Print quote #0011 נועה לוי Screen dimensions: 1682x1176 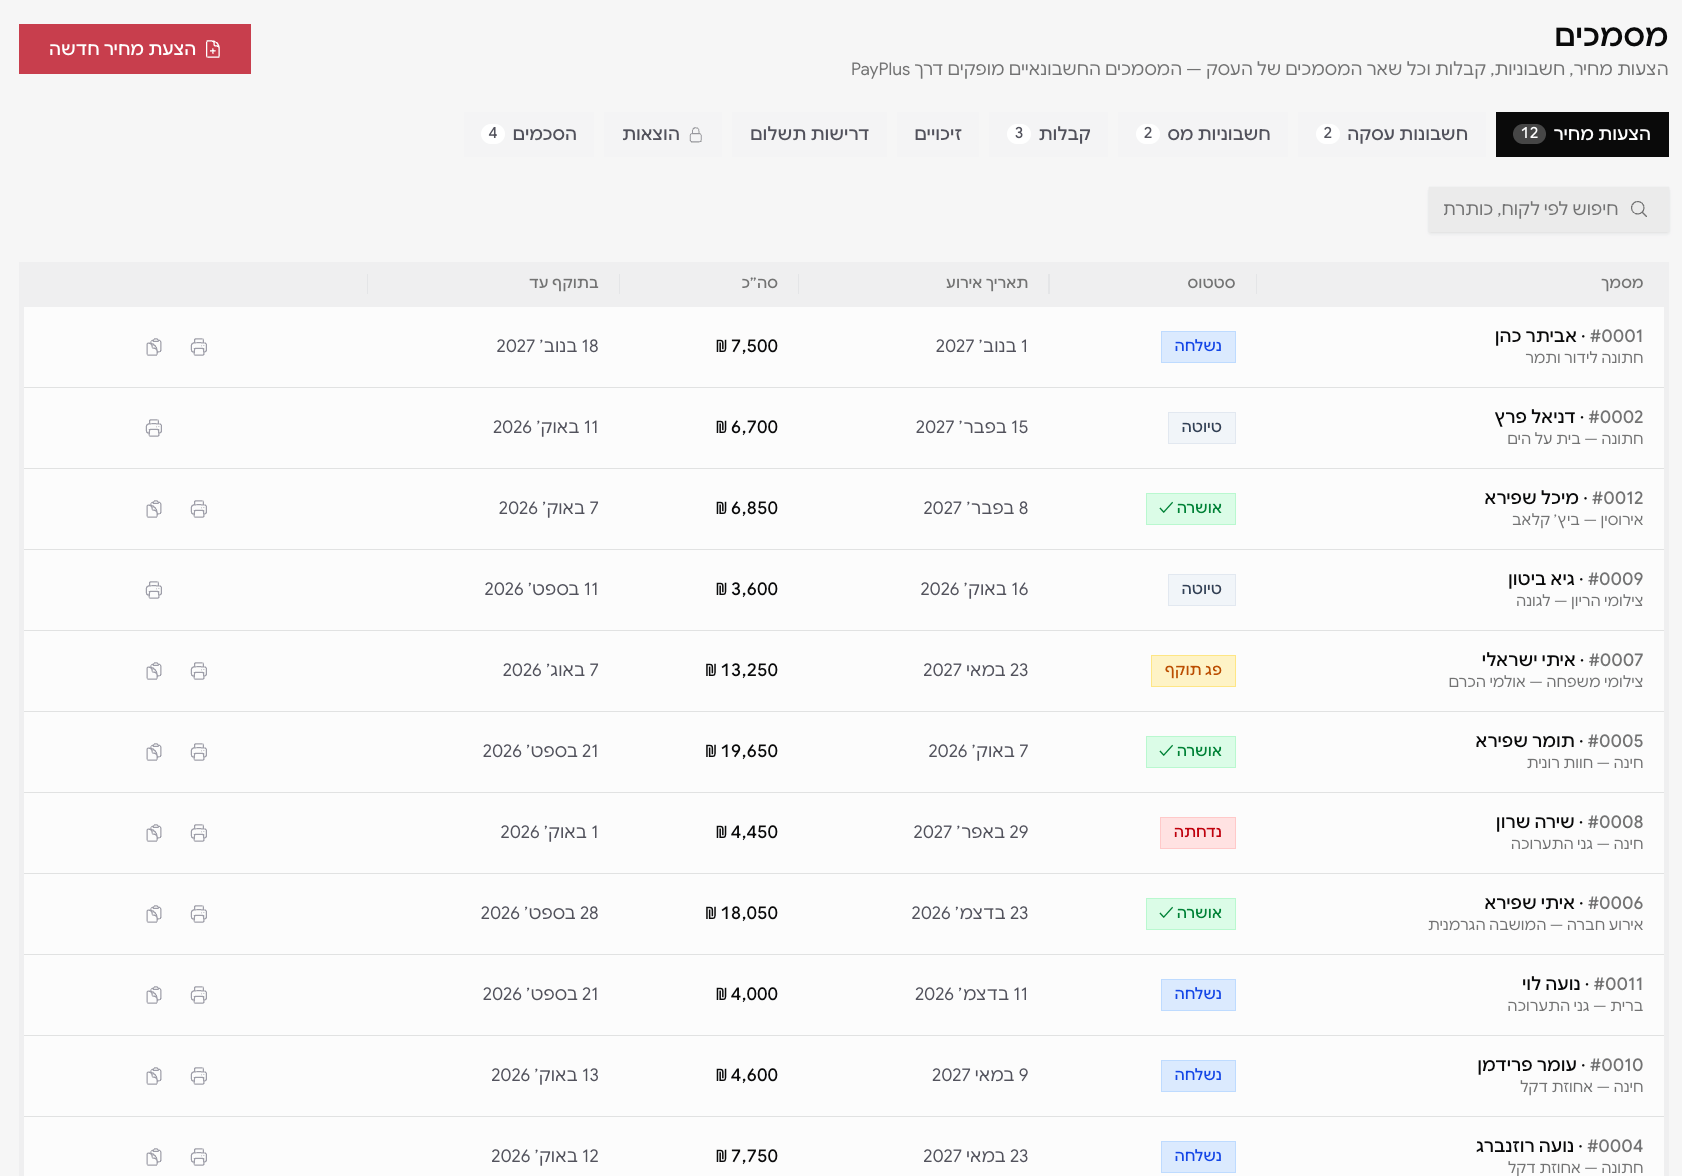pos(199,995)
